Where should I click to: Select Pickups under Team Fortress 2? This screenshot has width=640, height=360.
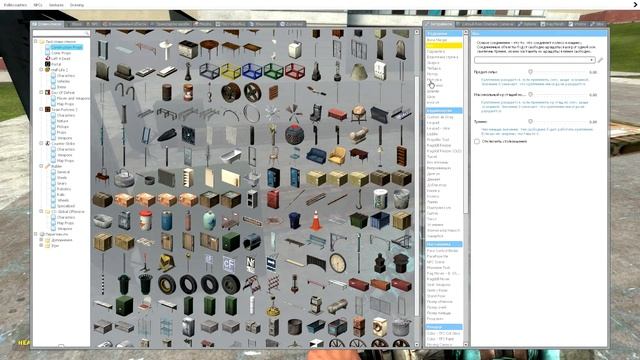pos(63,127)
